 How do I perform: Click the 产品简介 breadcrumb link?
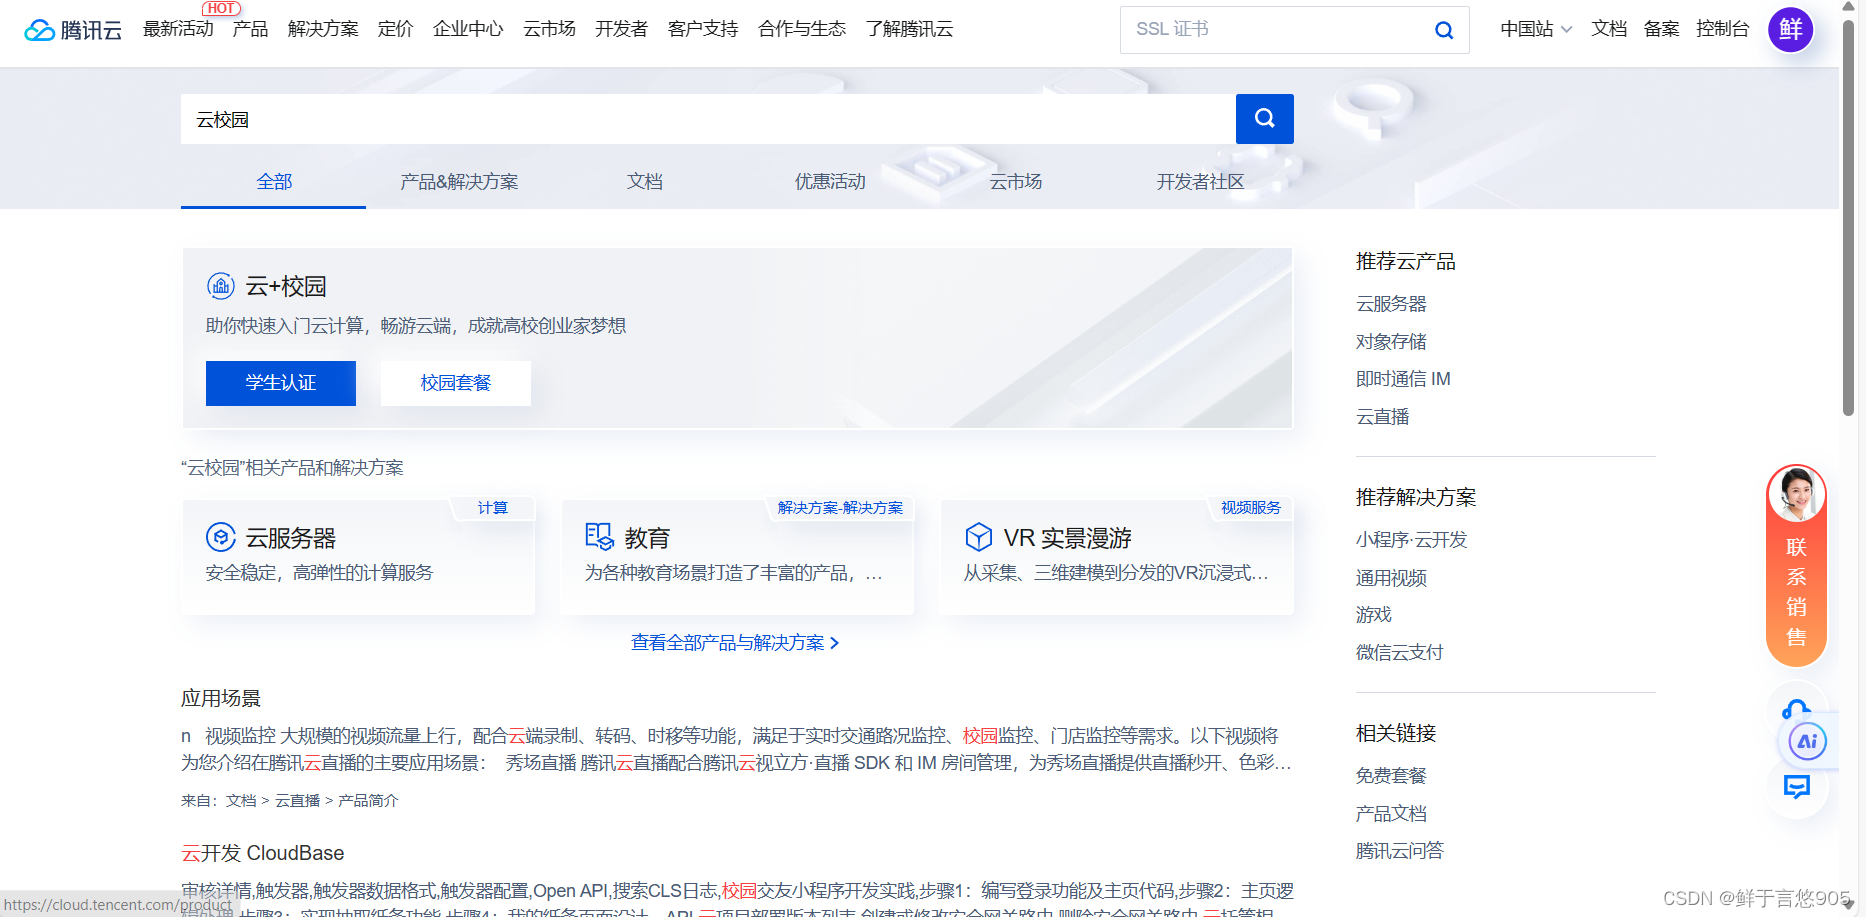[368, 801]
